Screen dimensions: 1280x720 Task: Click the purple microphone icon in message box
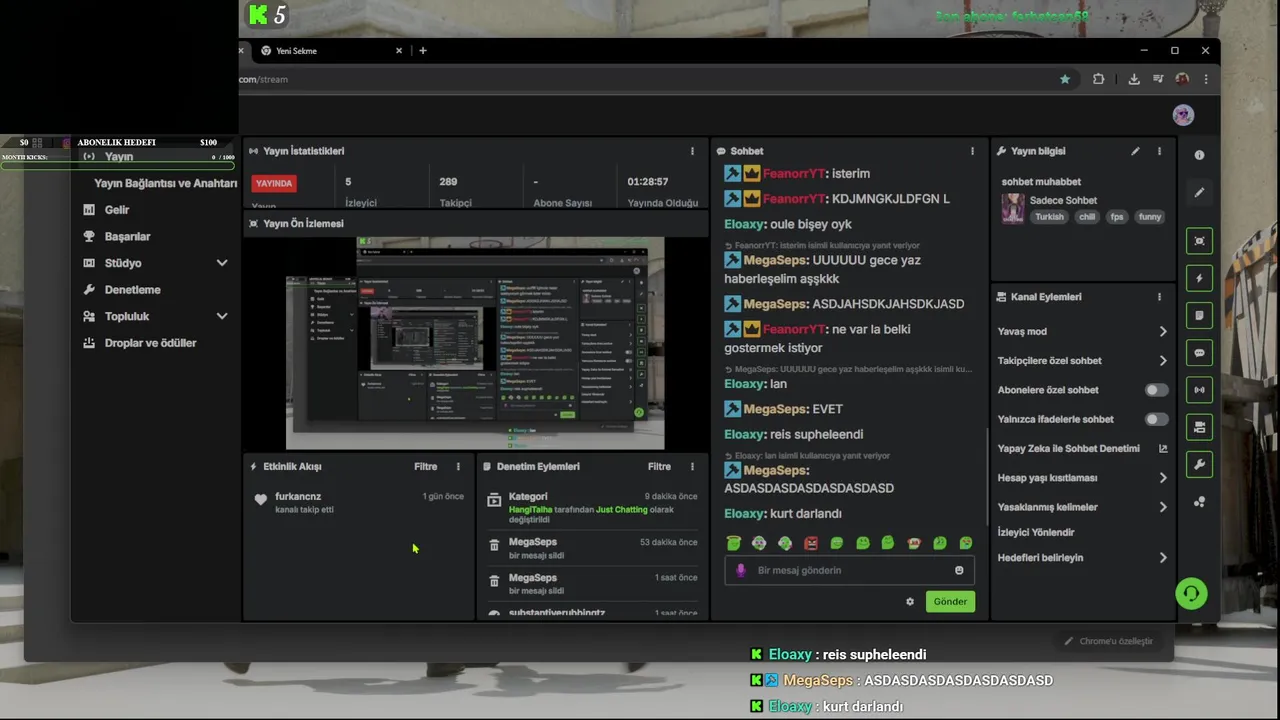(741, 570)
